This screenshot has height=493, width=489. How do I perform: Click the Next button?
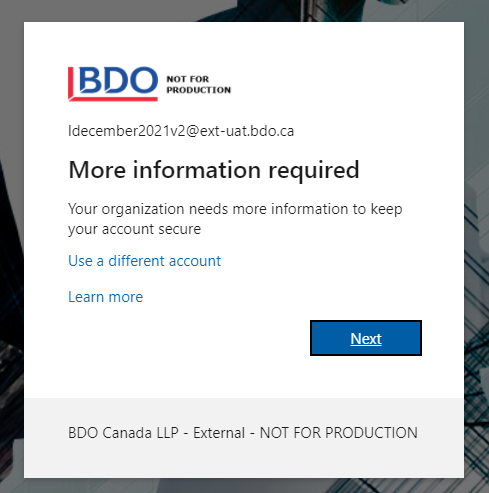point(366,338)
